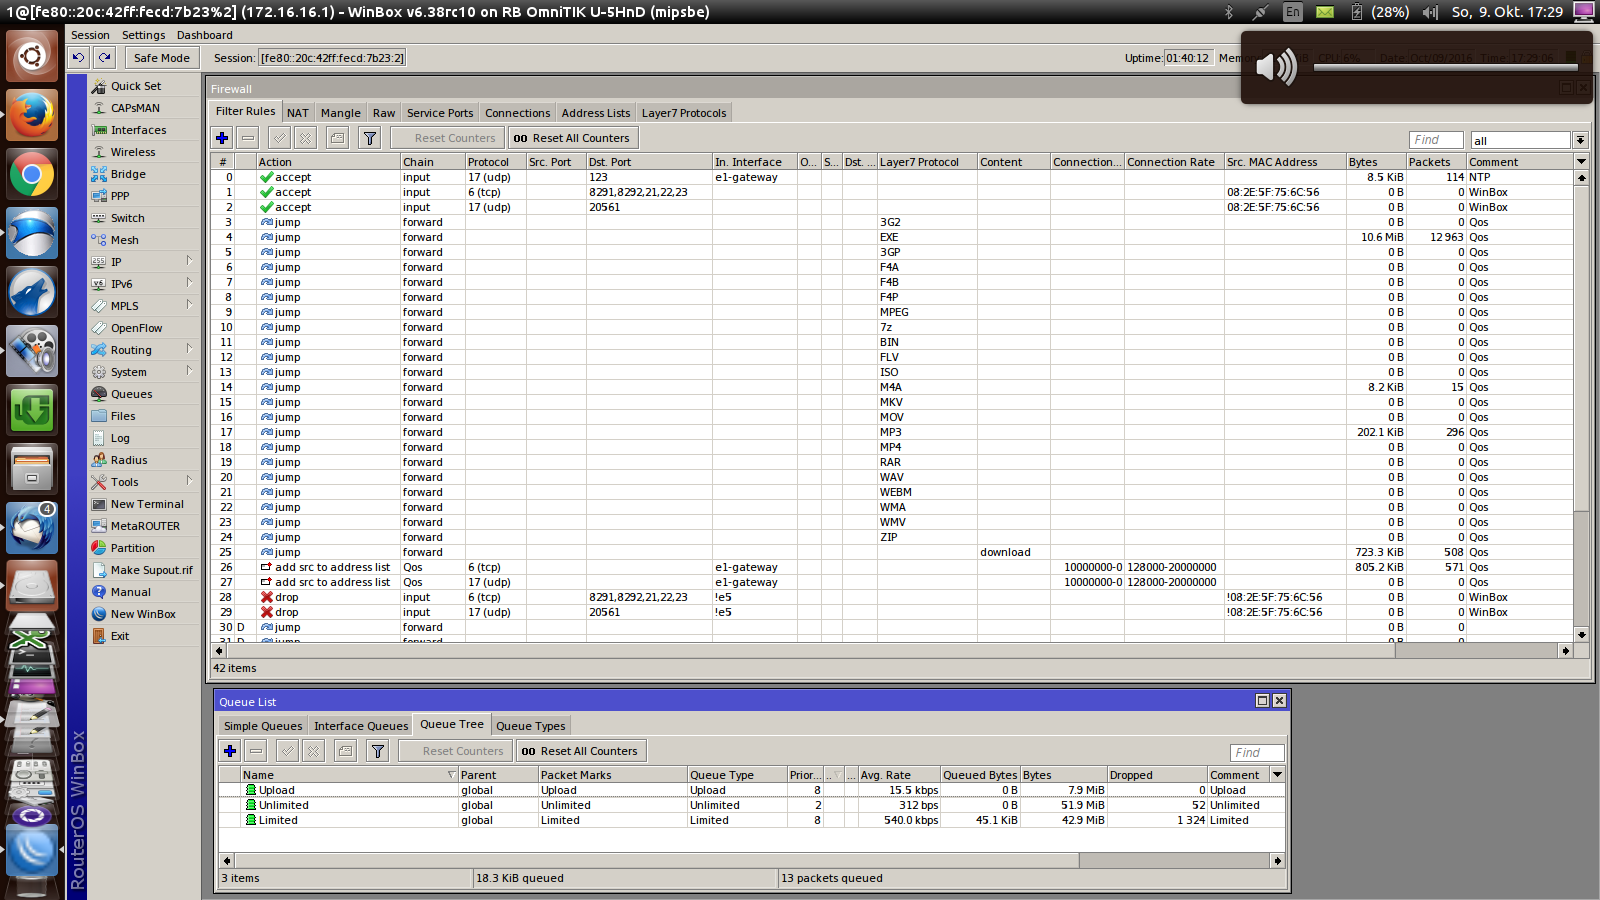Select firewall rule 25 'download' content cell
Screen dimensions: 1600x900
click(1013, 552)
